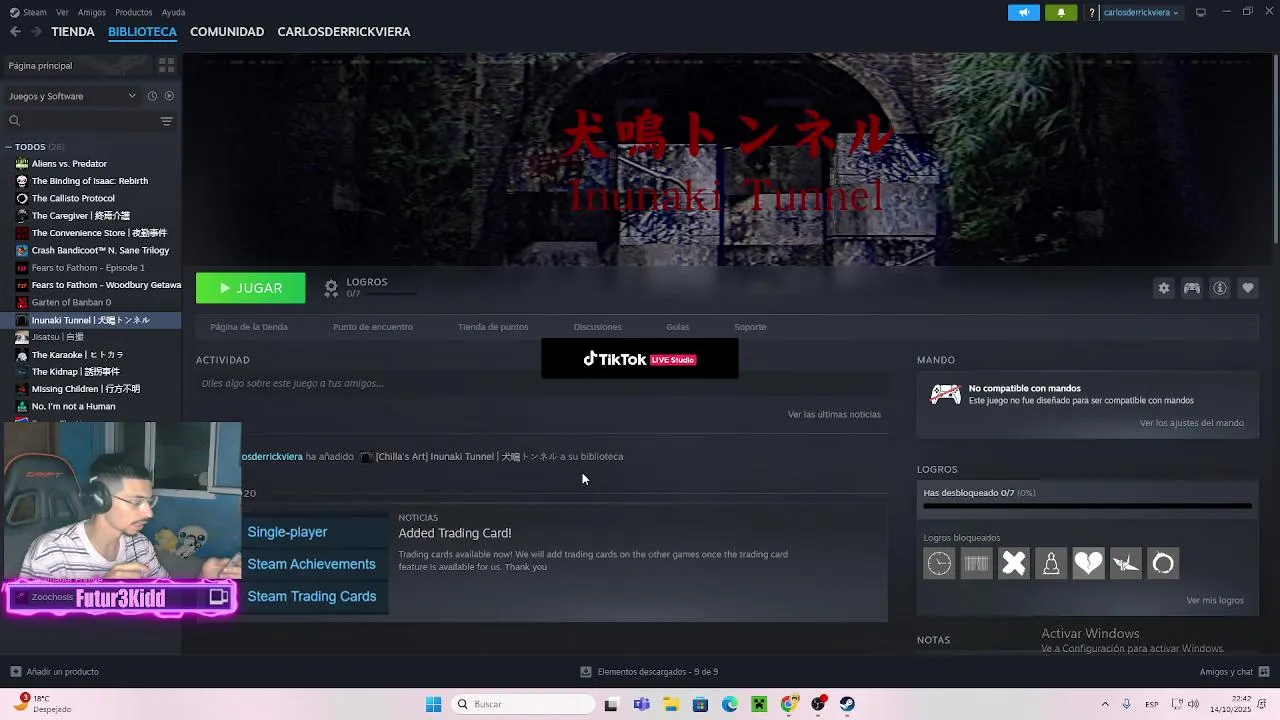Select Aliens vs. Predator in library

tap(69, 164)
